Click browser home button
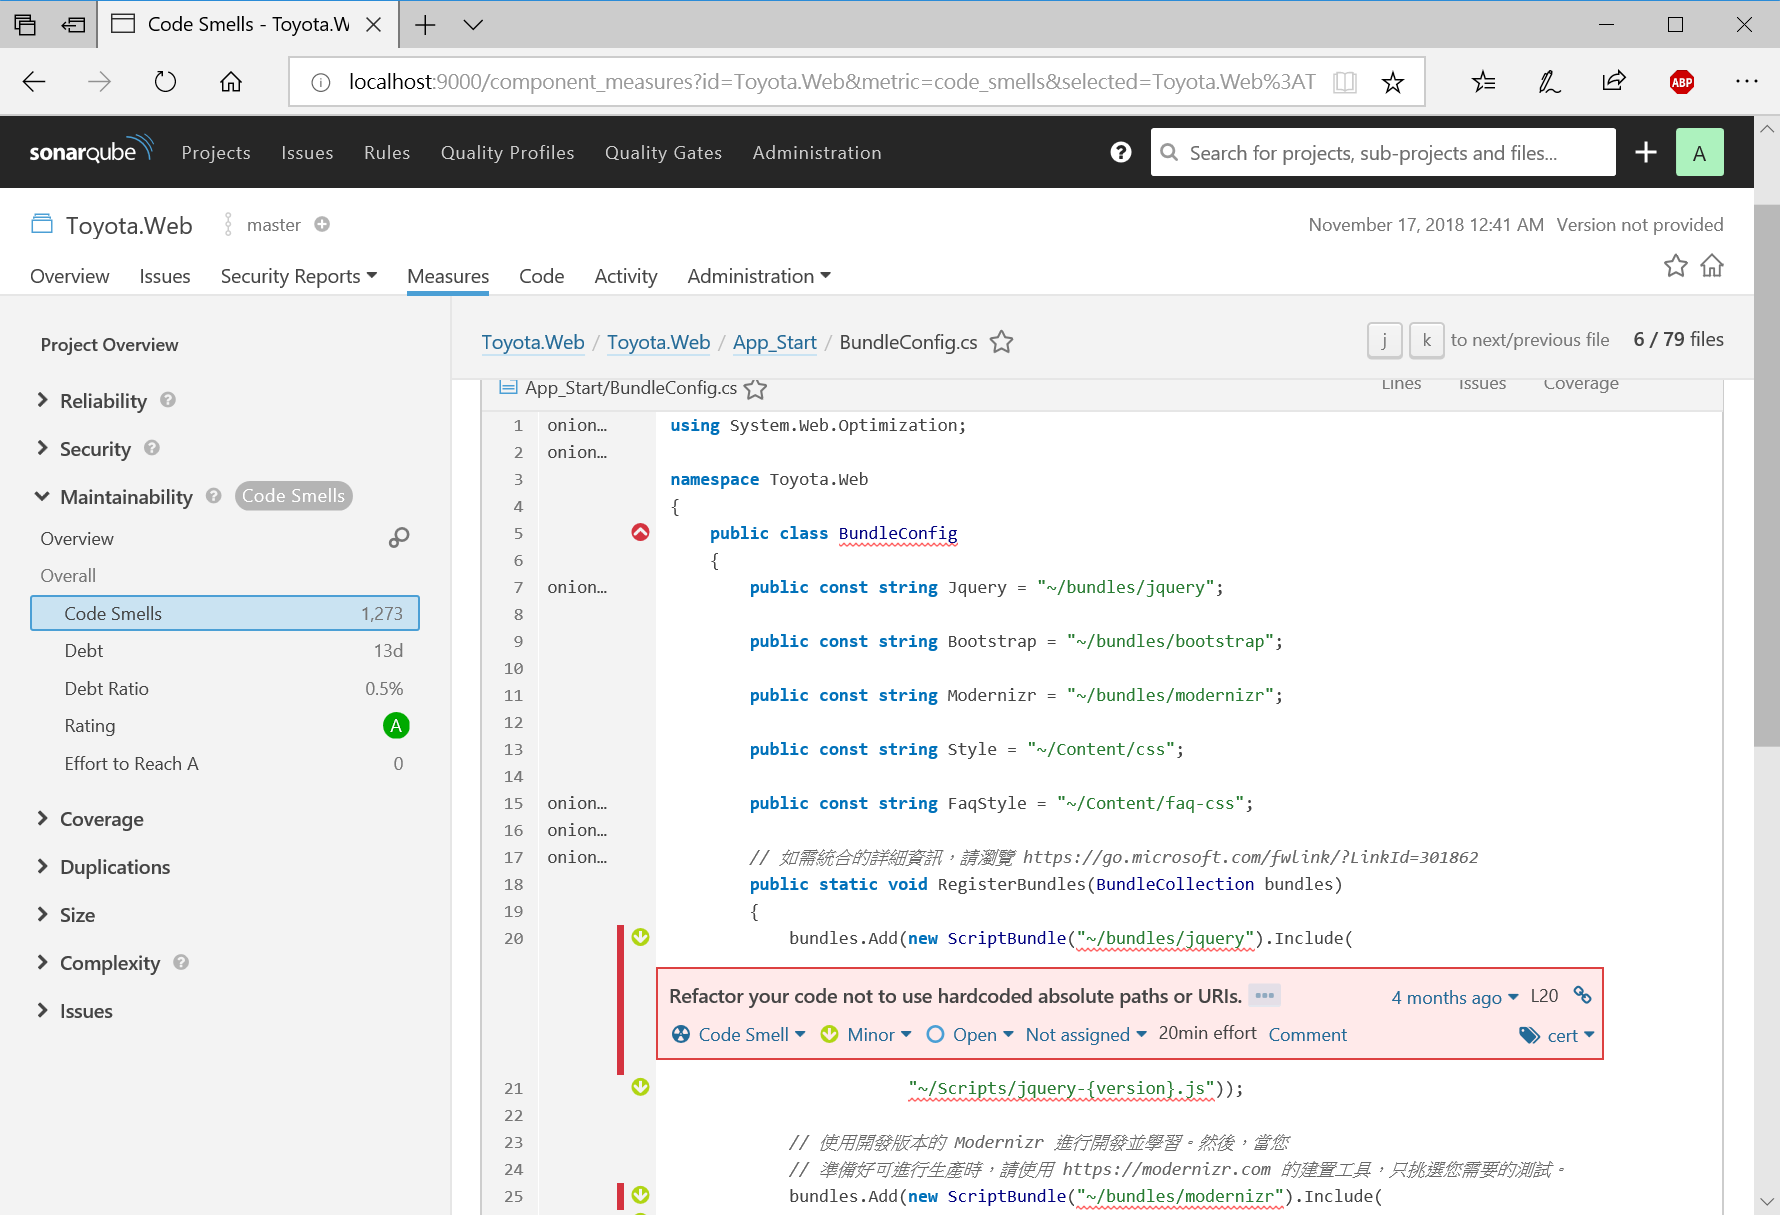The width and height of the screenshot is (1780, 1215). tap(231, 81)
